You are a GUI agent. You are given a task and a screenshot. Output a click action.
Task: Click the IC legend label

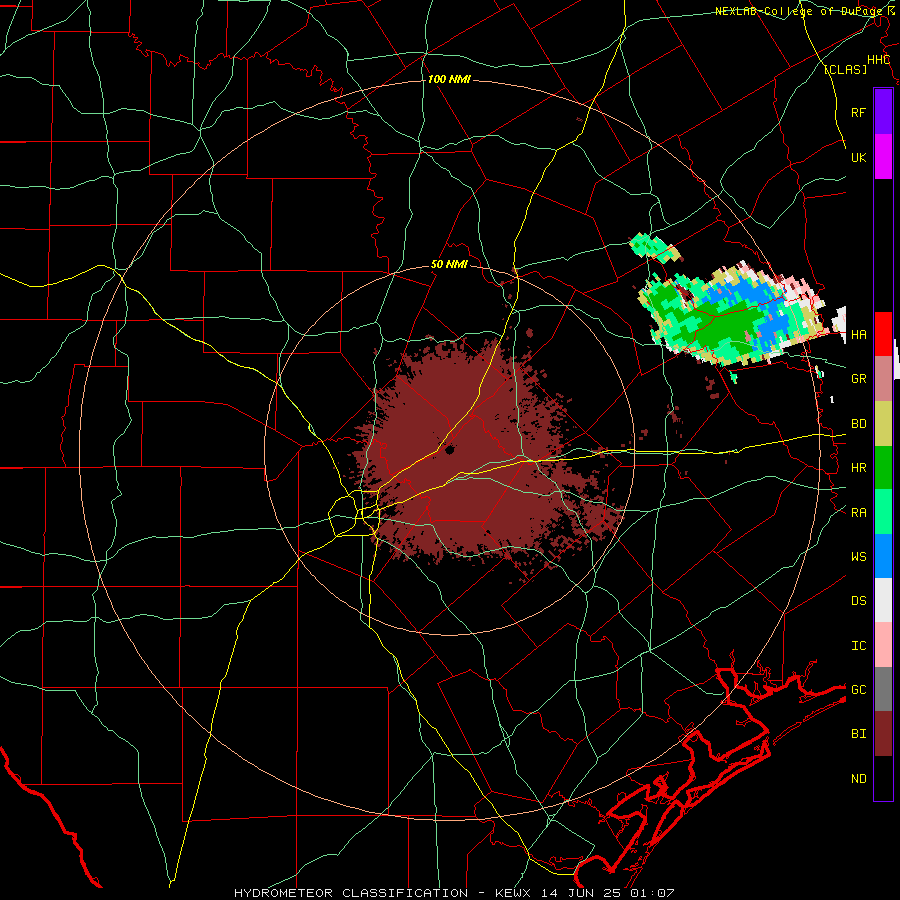pyautogui.click(x=858, y=646)
